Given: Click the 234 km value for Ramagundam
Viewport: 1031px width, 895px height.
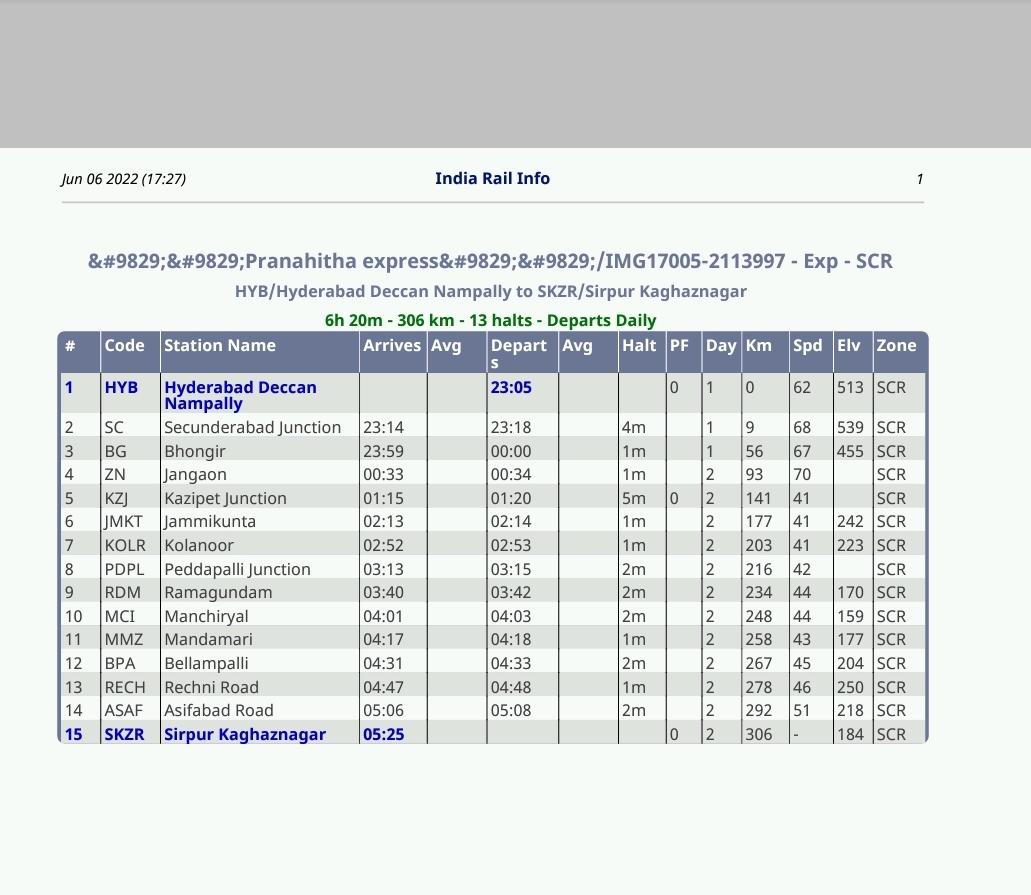Looking at the screenshot, I should click(x=758, y=593).
